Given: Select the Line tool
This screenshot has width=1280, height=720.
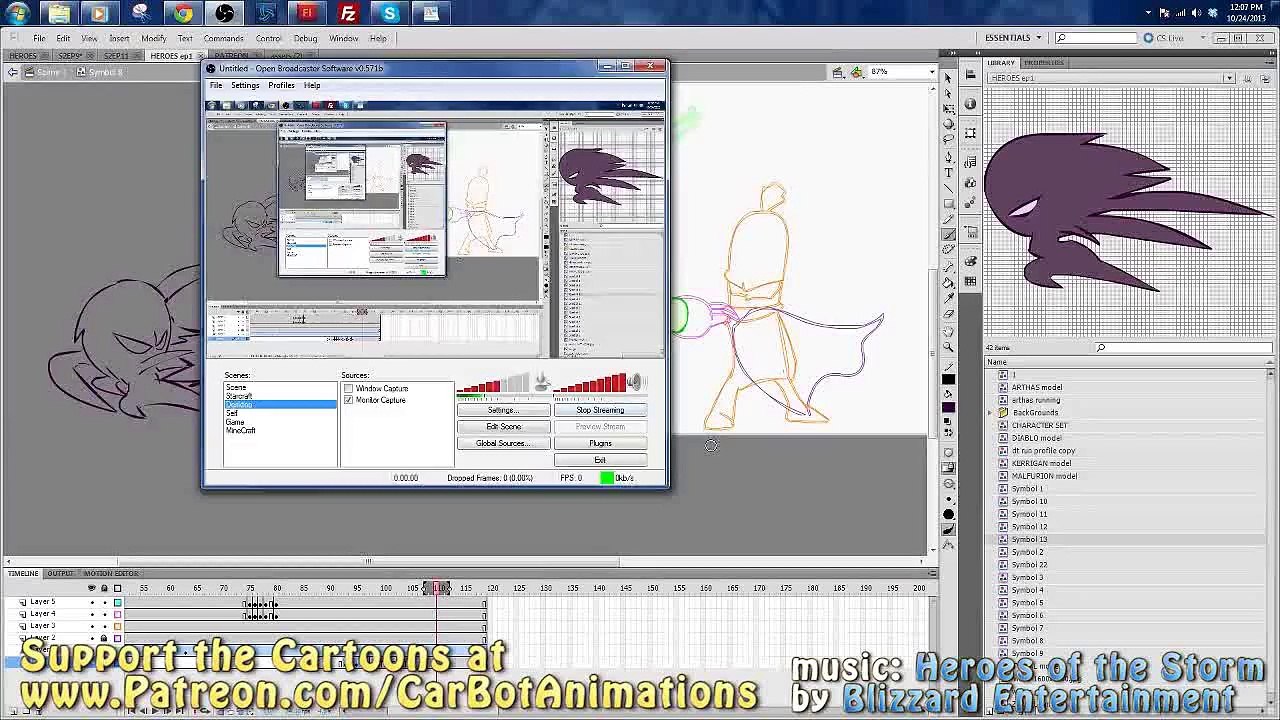Looking at the screenshot, I should click(949, 188).
